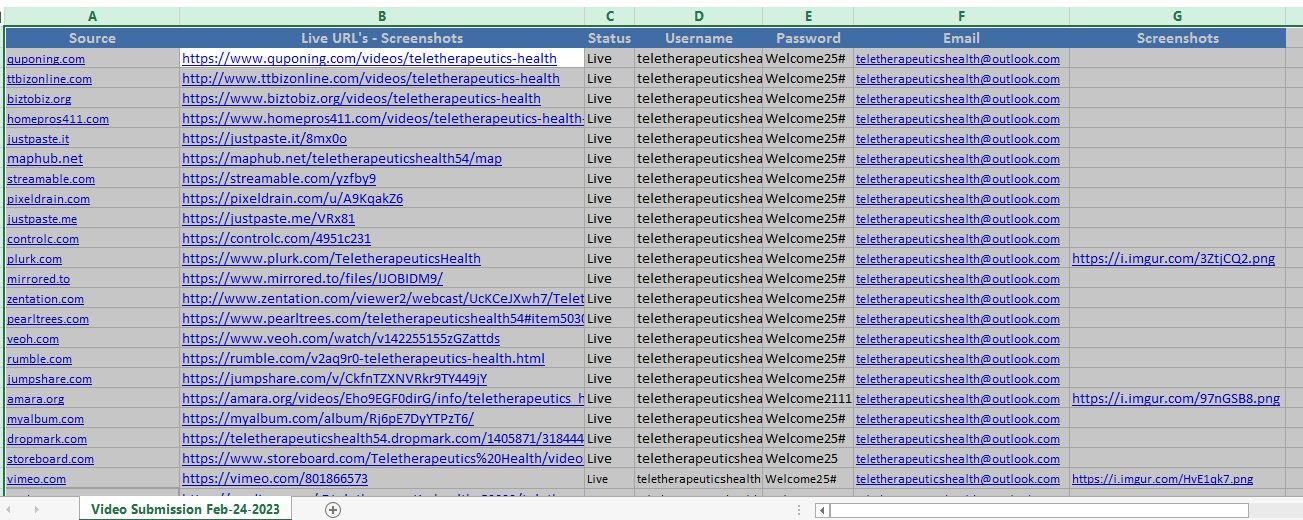Select Welcome2111 password cell for amara.org
This screenshot has width=1303, height=520.
[x=808, y=399]
